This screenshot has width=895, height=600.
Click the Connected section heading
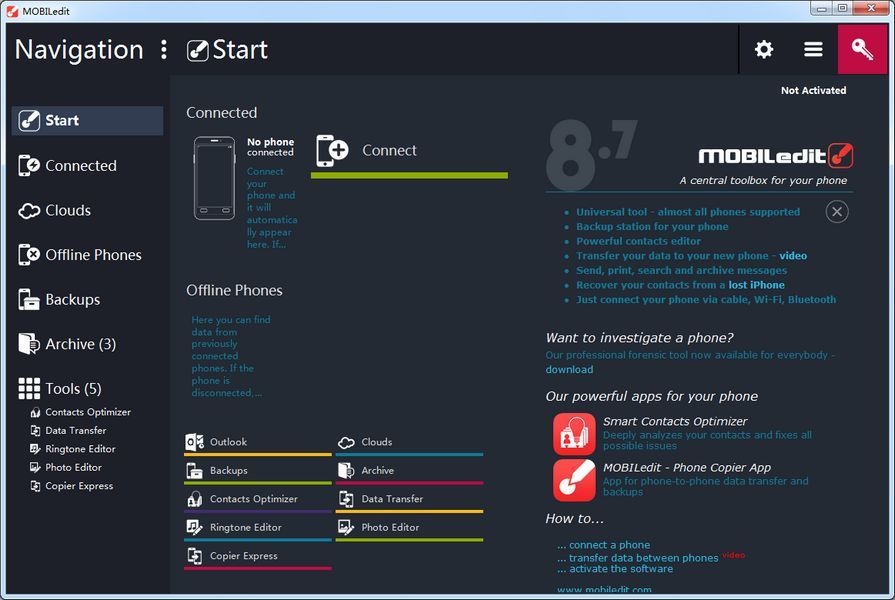point(221,113)
